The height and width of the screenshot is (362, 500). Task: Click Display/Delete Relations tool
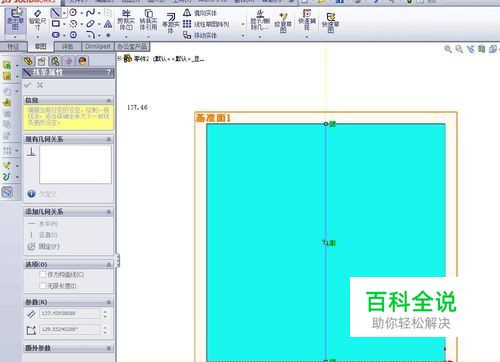(260, 21)
